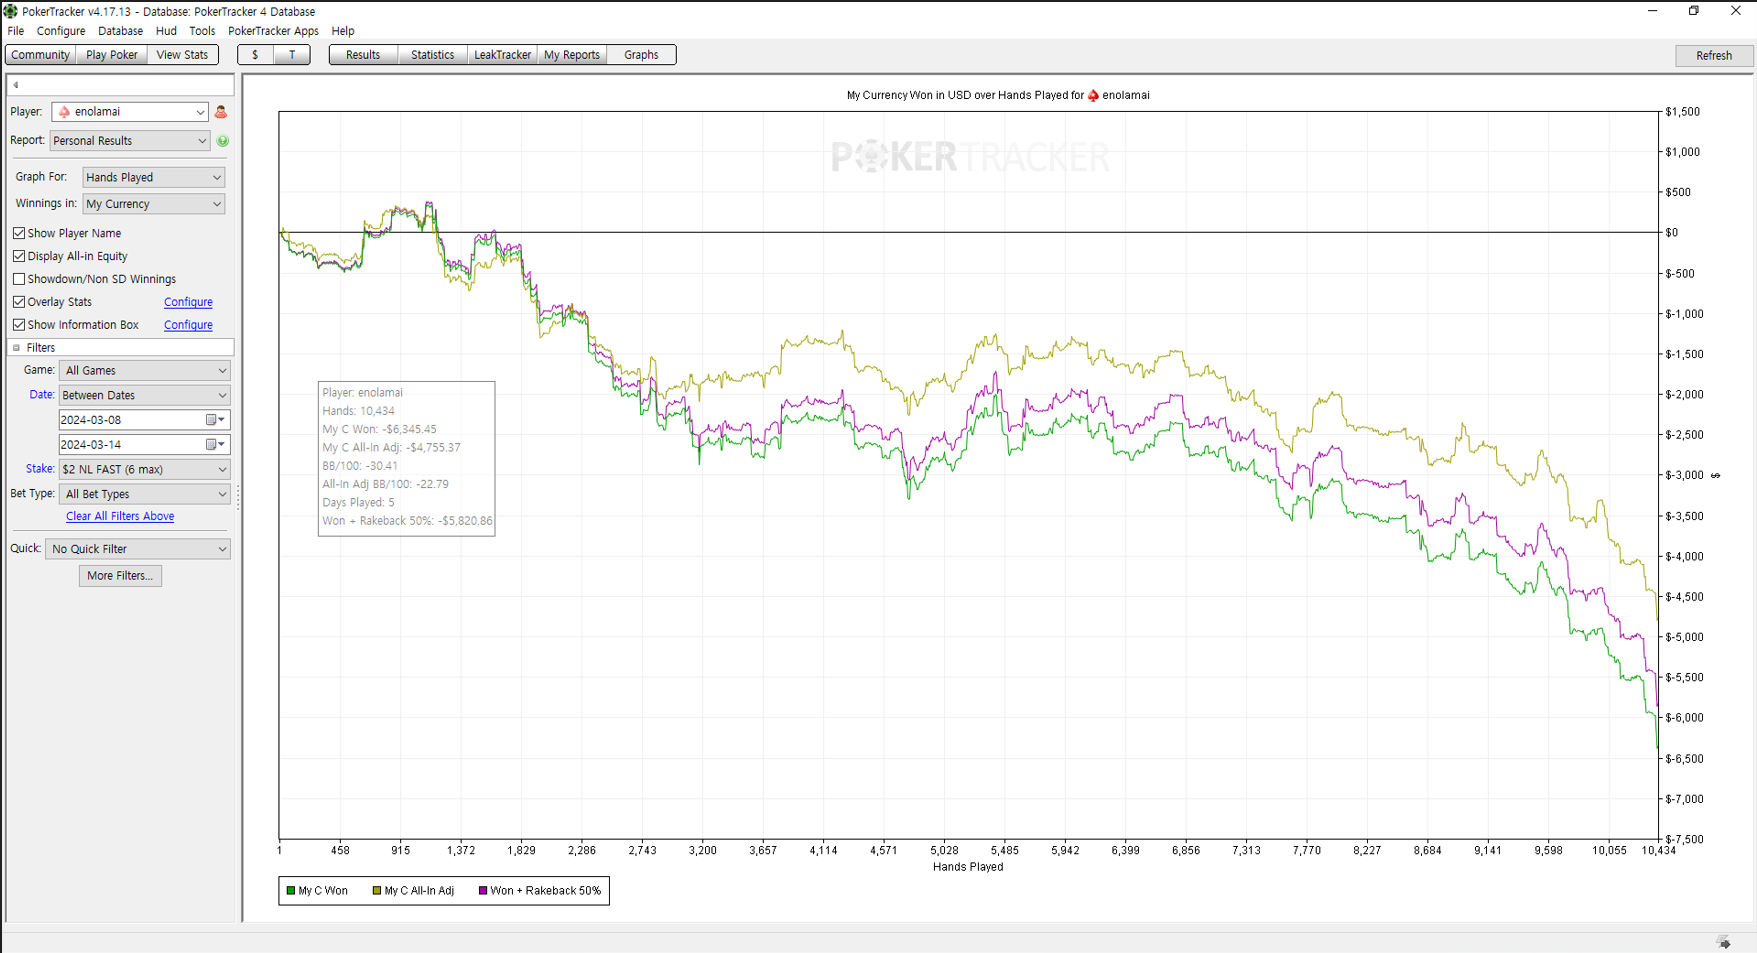Open the File menu
This screenshot has width=1757, height=953.
[x=16, y=31]
